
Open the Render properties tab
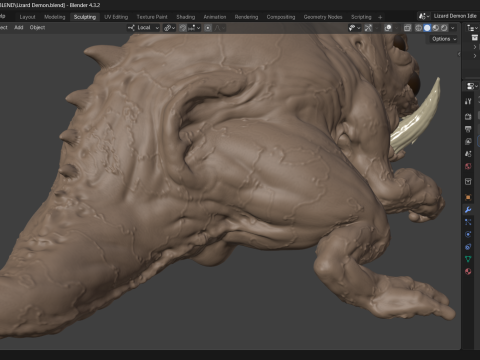coord(468,116)
